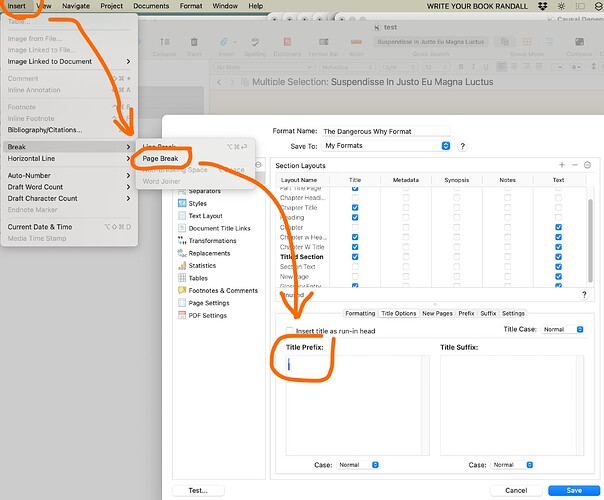Open PDF Settings in the sidebar

pyautogui.click(x=208, y=315)
